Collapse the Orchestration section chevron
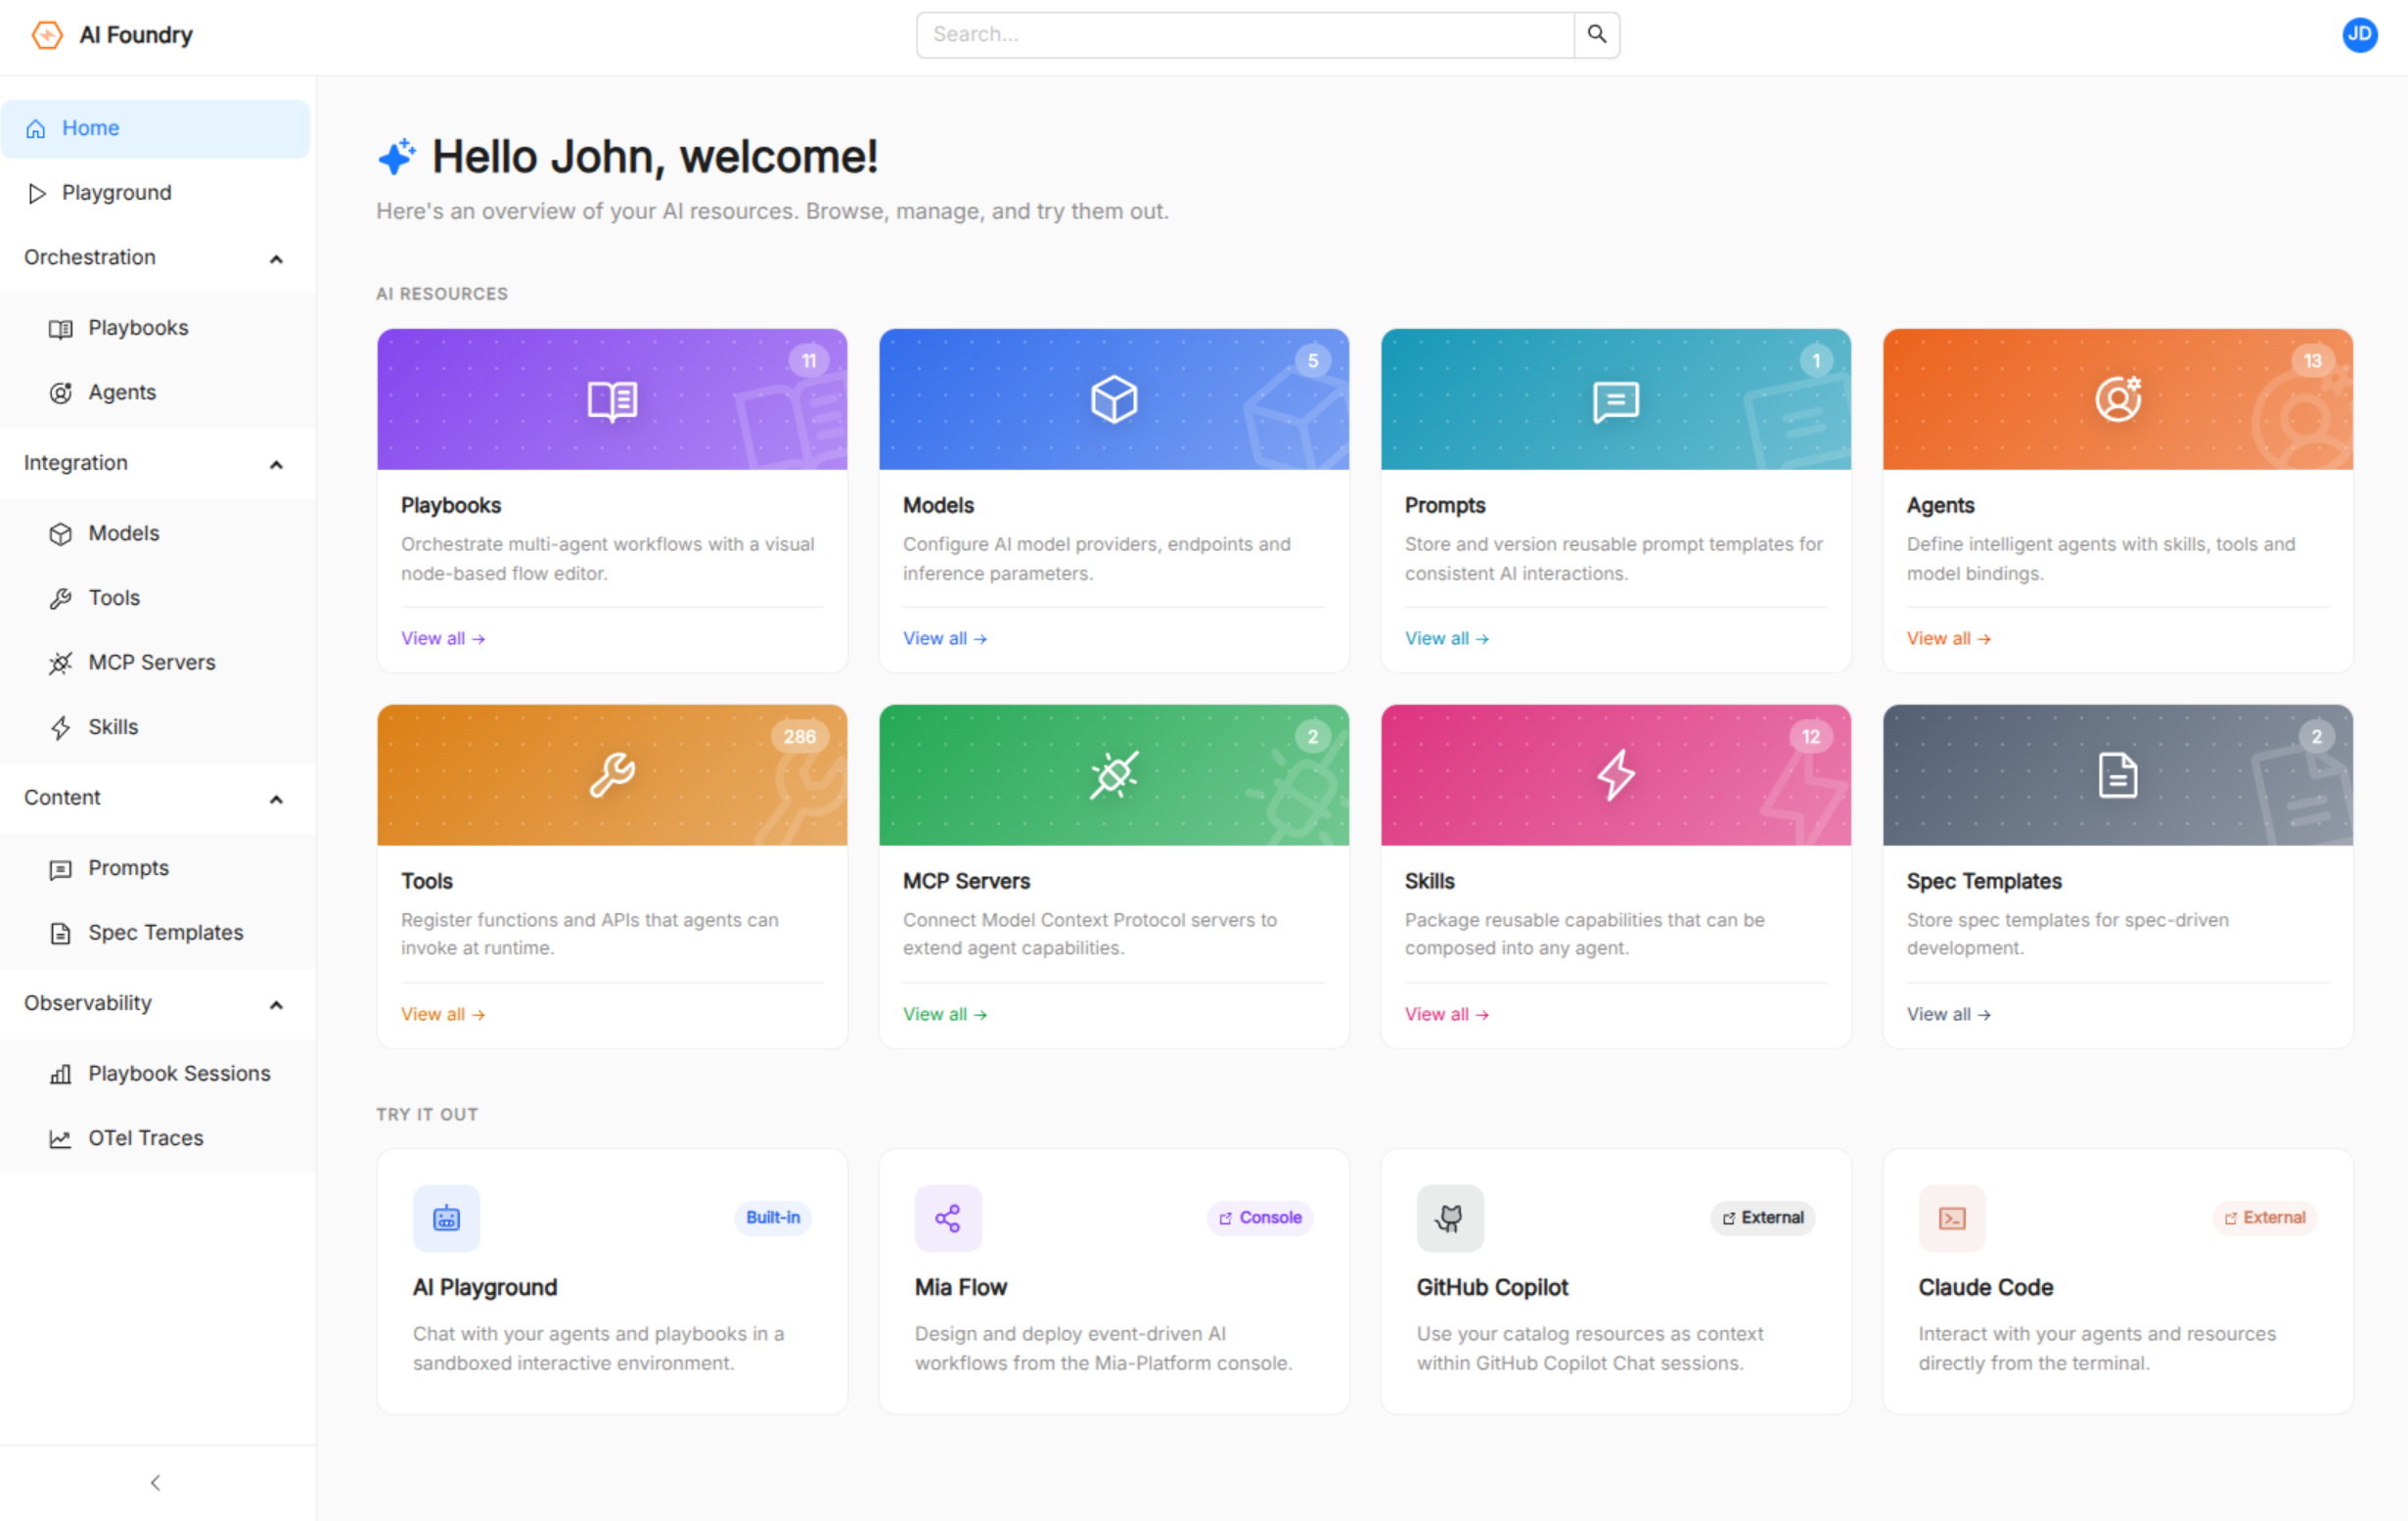 [277, 259]
